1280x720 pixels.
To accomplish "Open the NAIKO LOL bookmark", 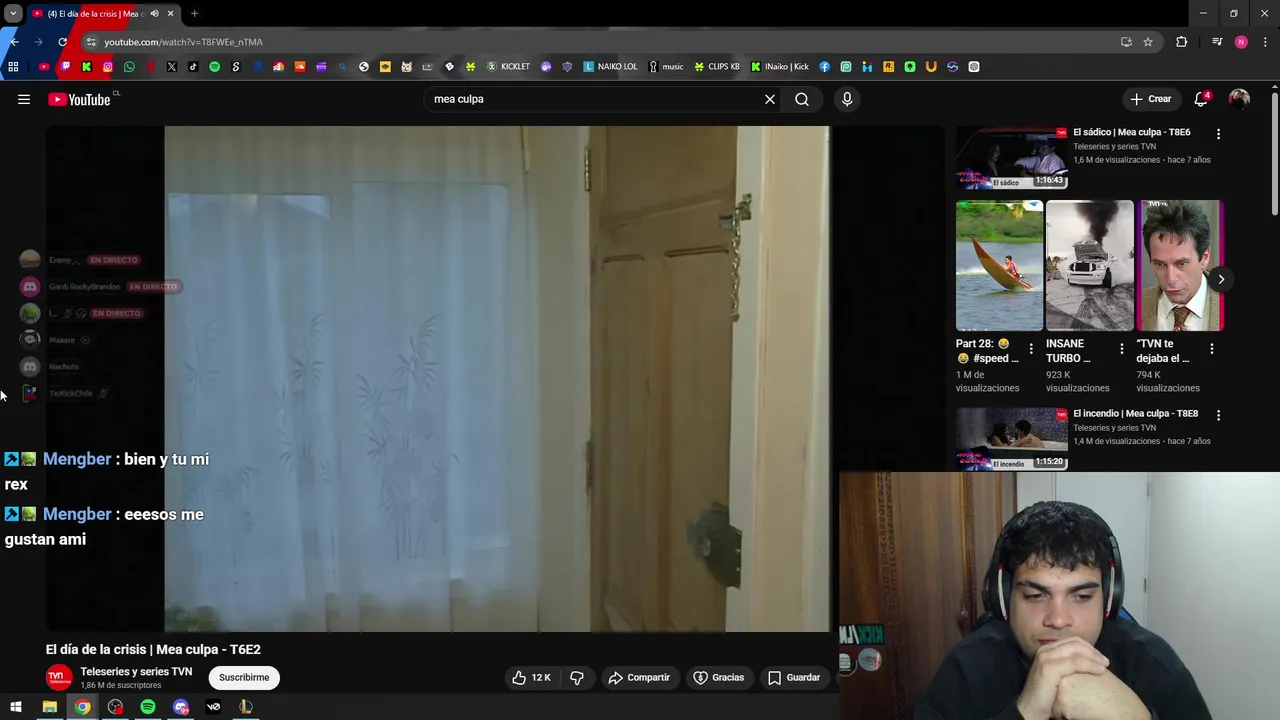I will 610,67.
